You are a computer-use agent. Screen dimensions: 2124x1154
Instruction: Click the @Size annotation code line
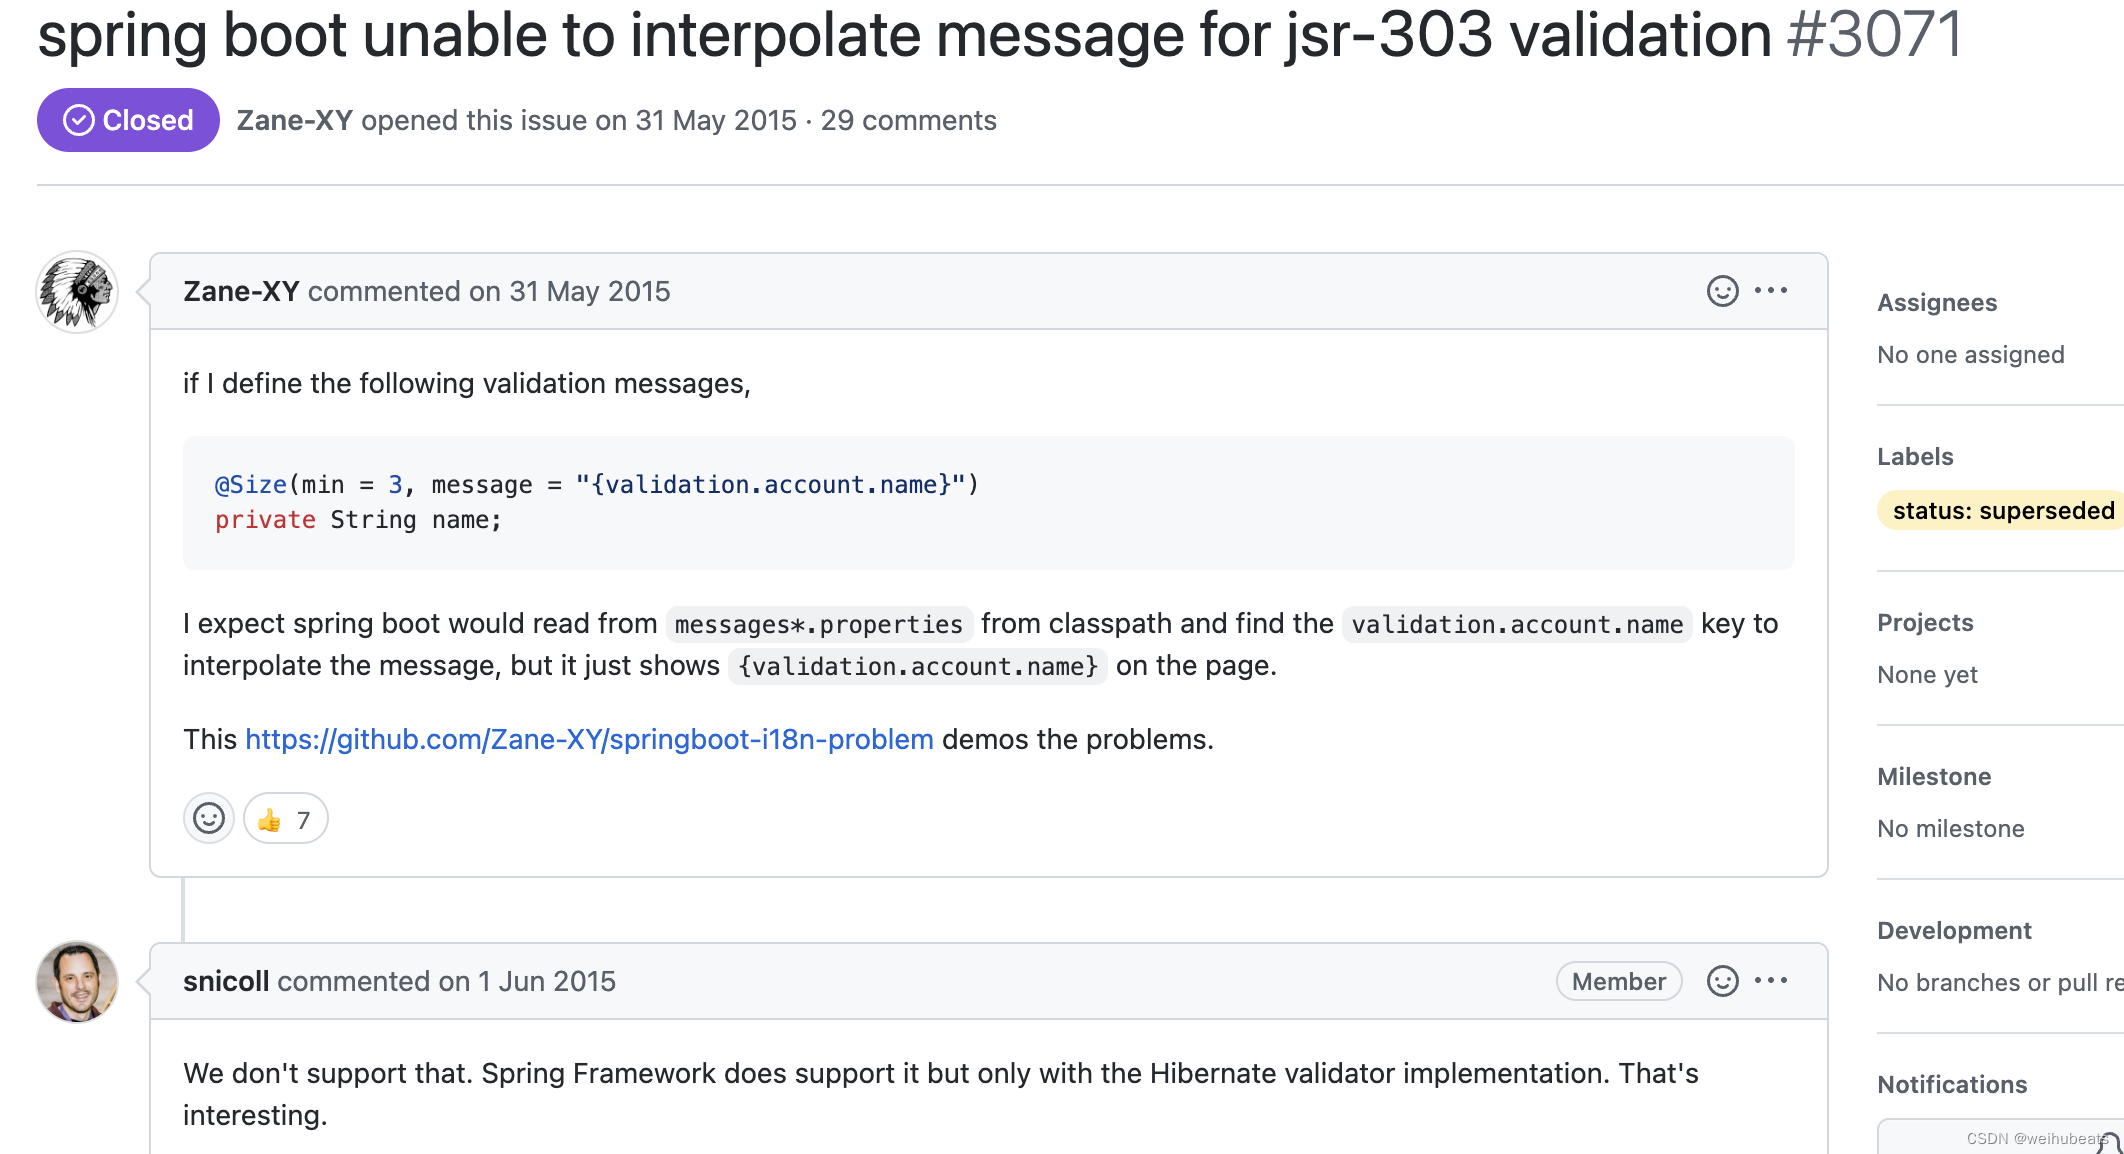click(x=597, y=485)
